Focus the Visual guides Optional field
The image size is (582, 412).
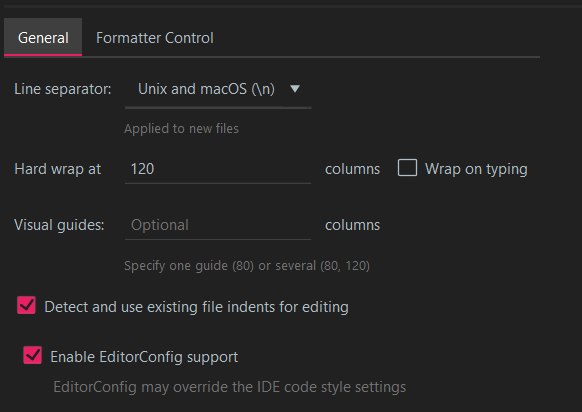(218, 225)
